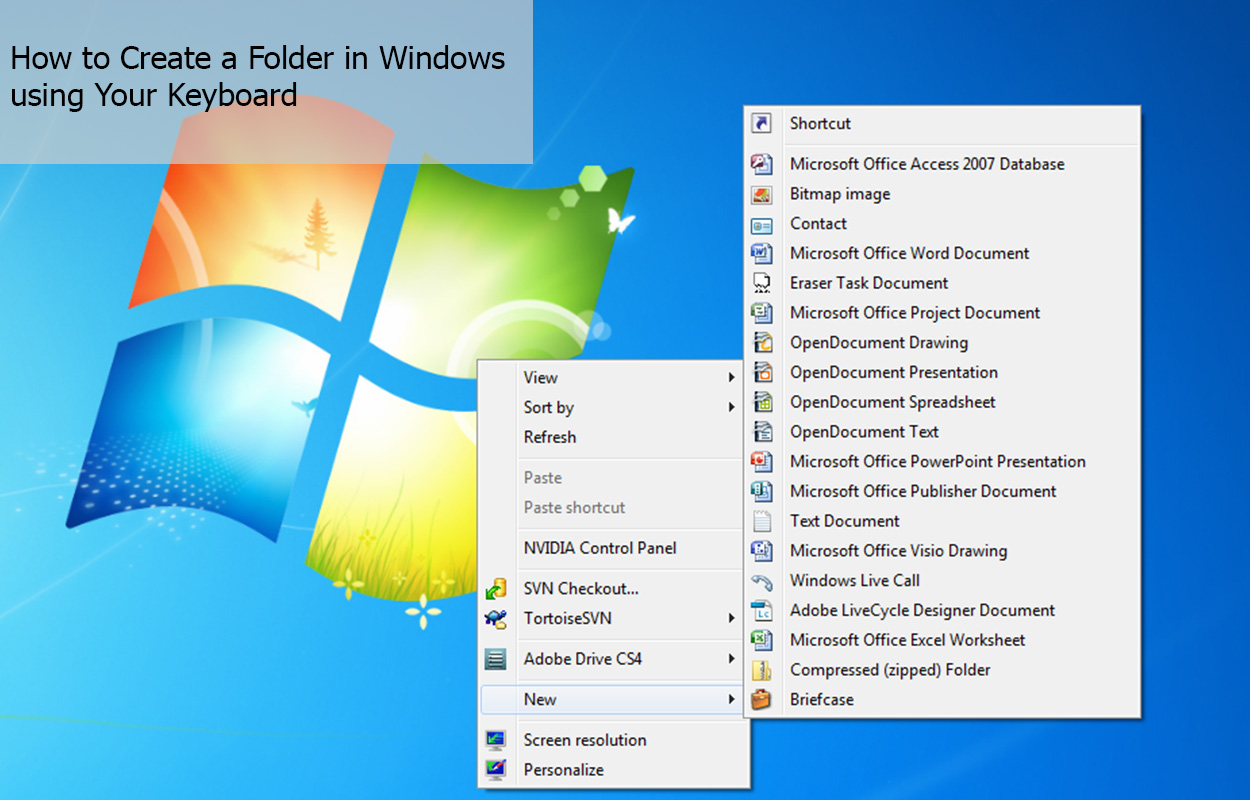Expand the Adobe Drive CS4 submenu arrow
1250x800 pixels.
[x=732, y=659]
